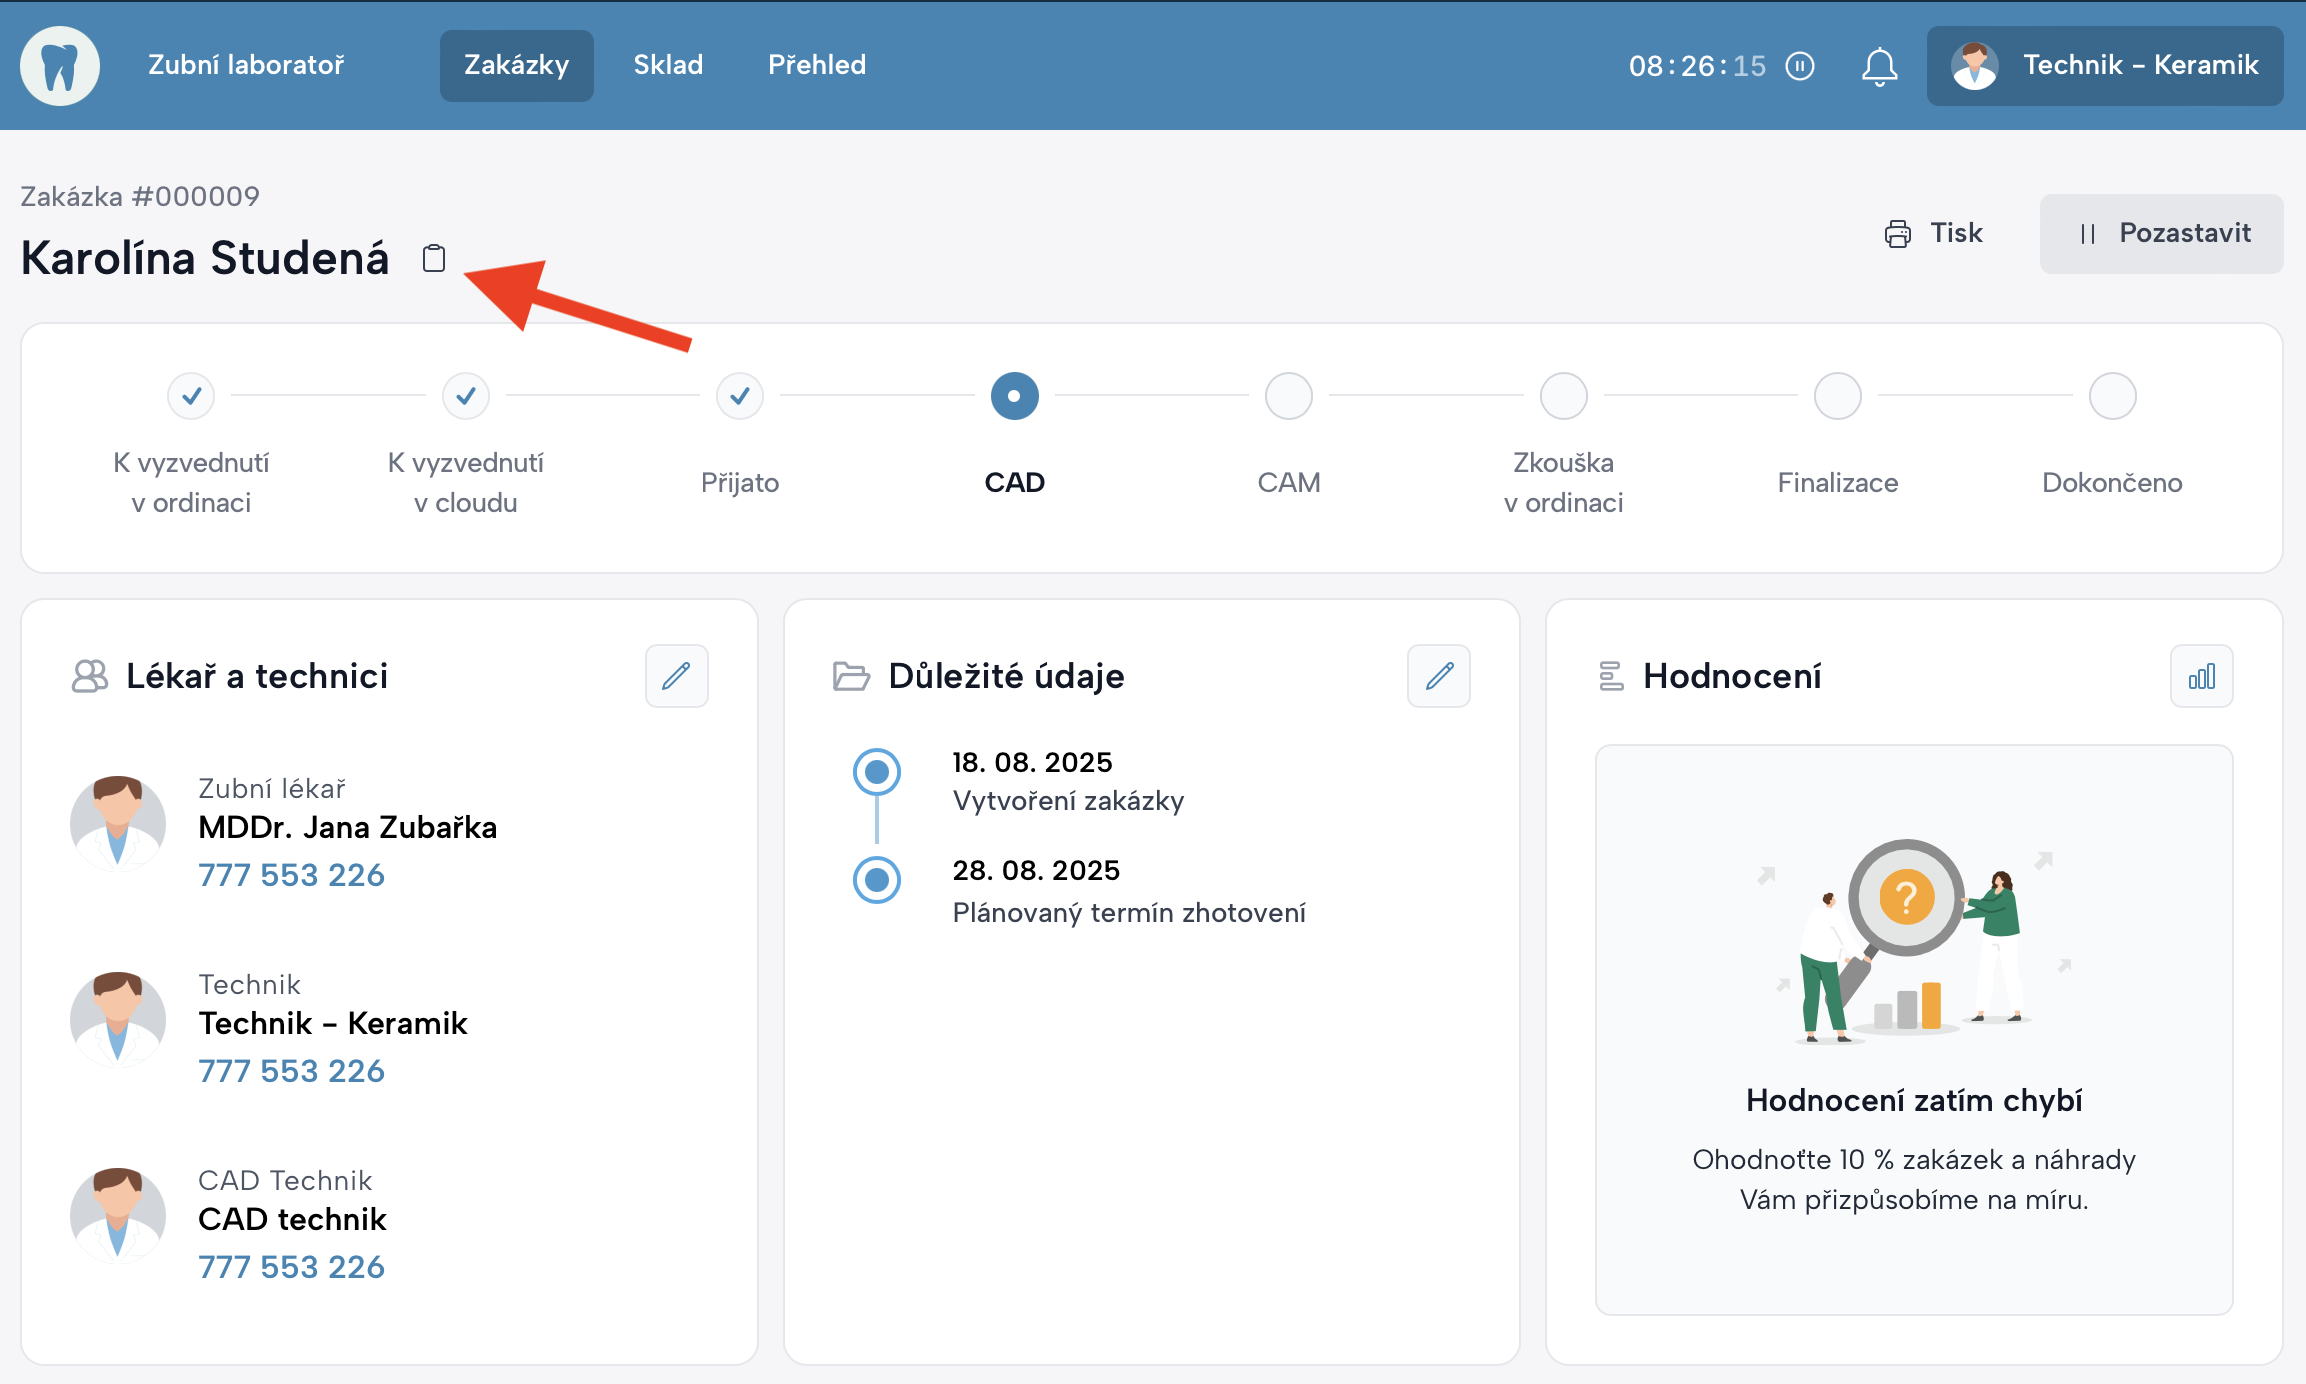Copy patient name with clipboard icon
Screen dimensions: 2306x1384
point(433,258)
